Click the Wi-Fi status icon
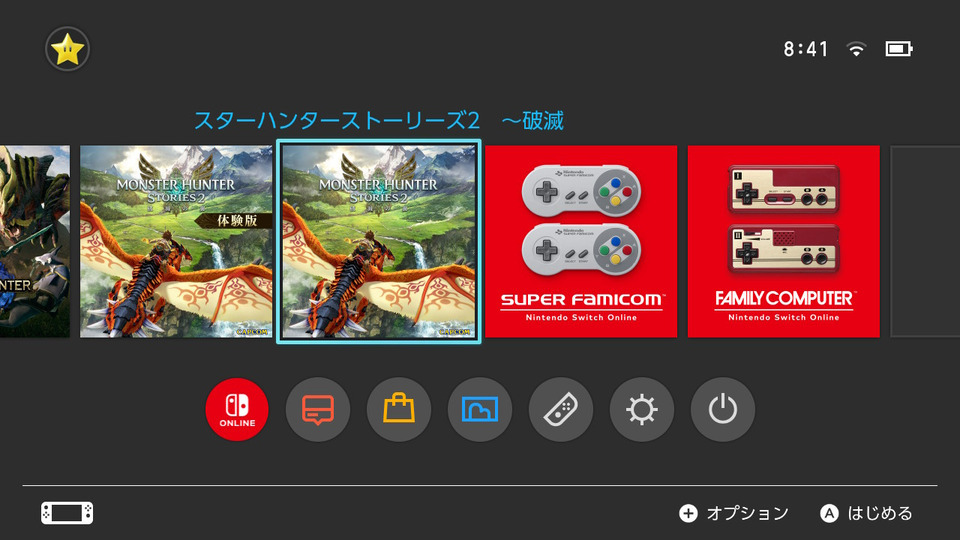 point(856,49)
